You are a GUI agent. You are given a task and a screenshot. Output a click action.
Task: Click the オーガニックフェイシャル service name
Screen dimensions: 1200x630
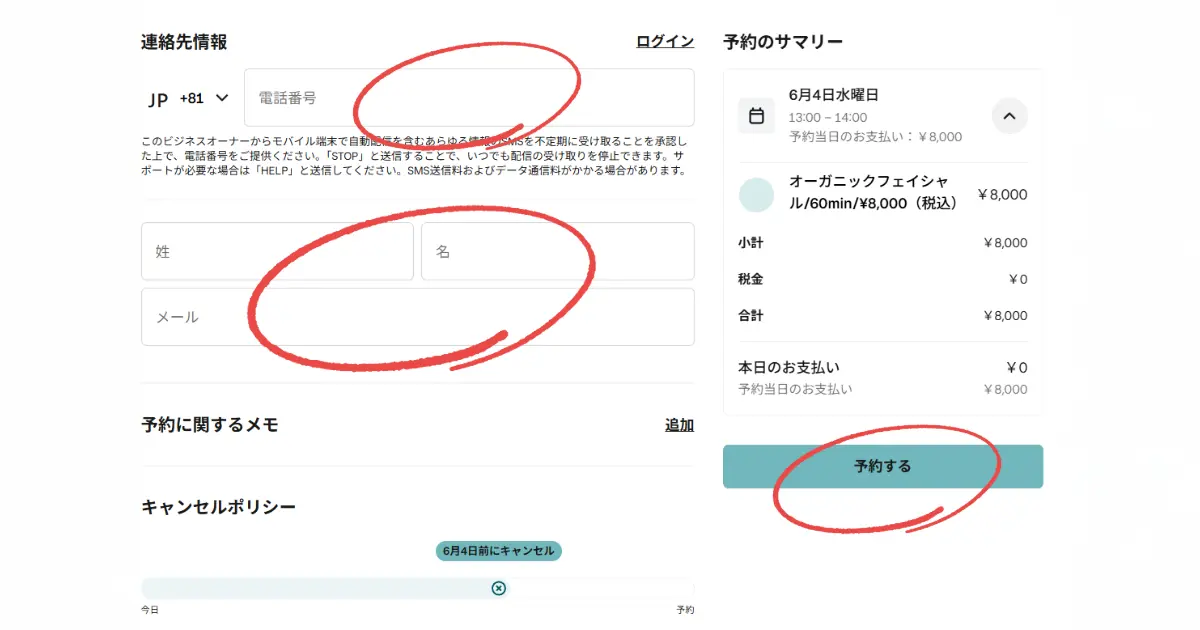875,192
